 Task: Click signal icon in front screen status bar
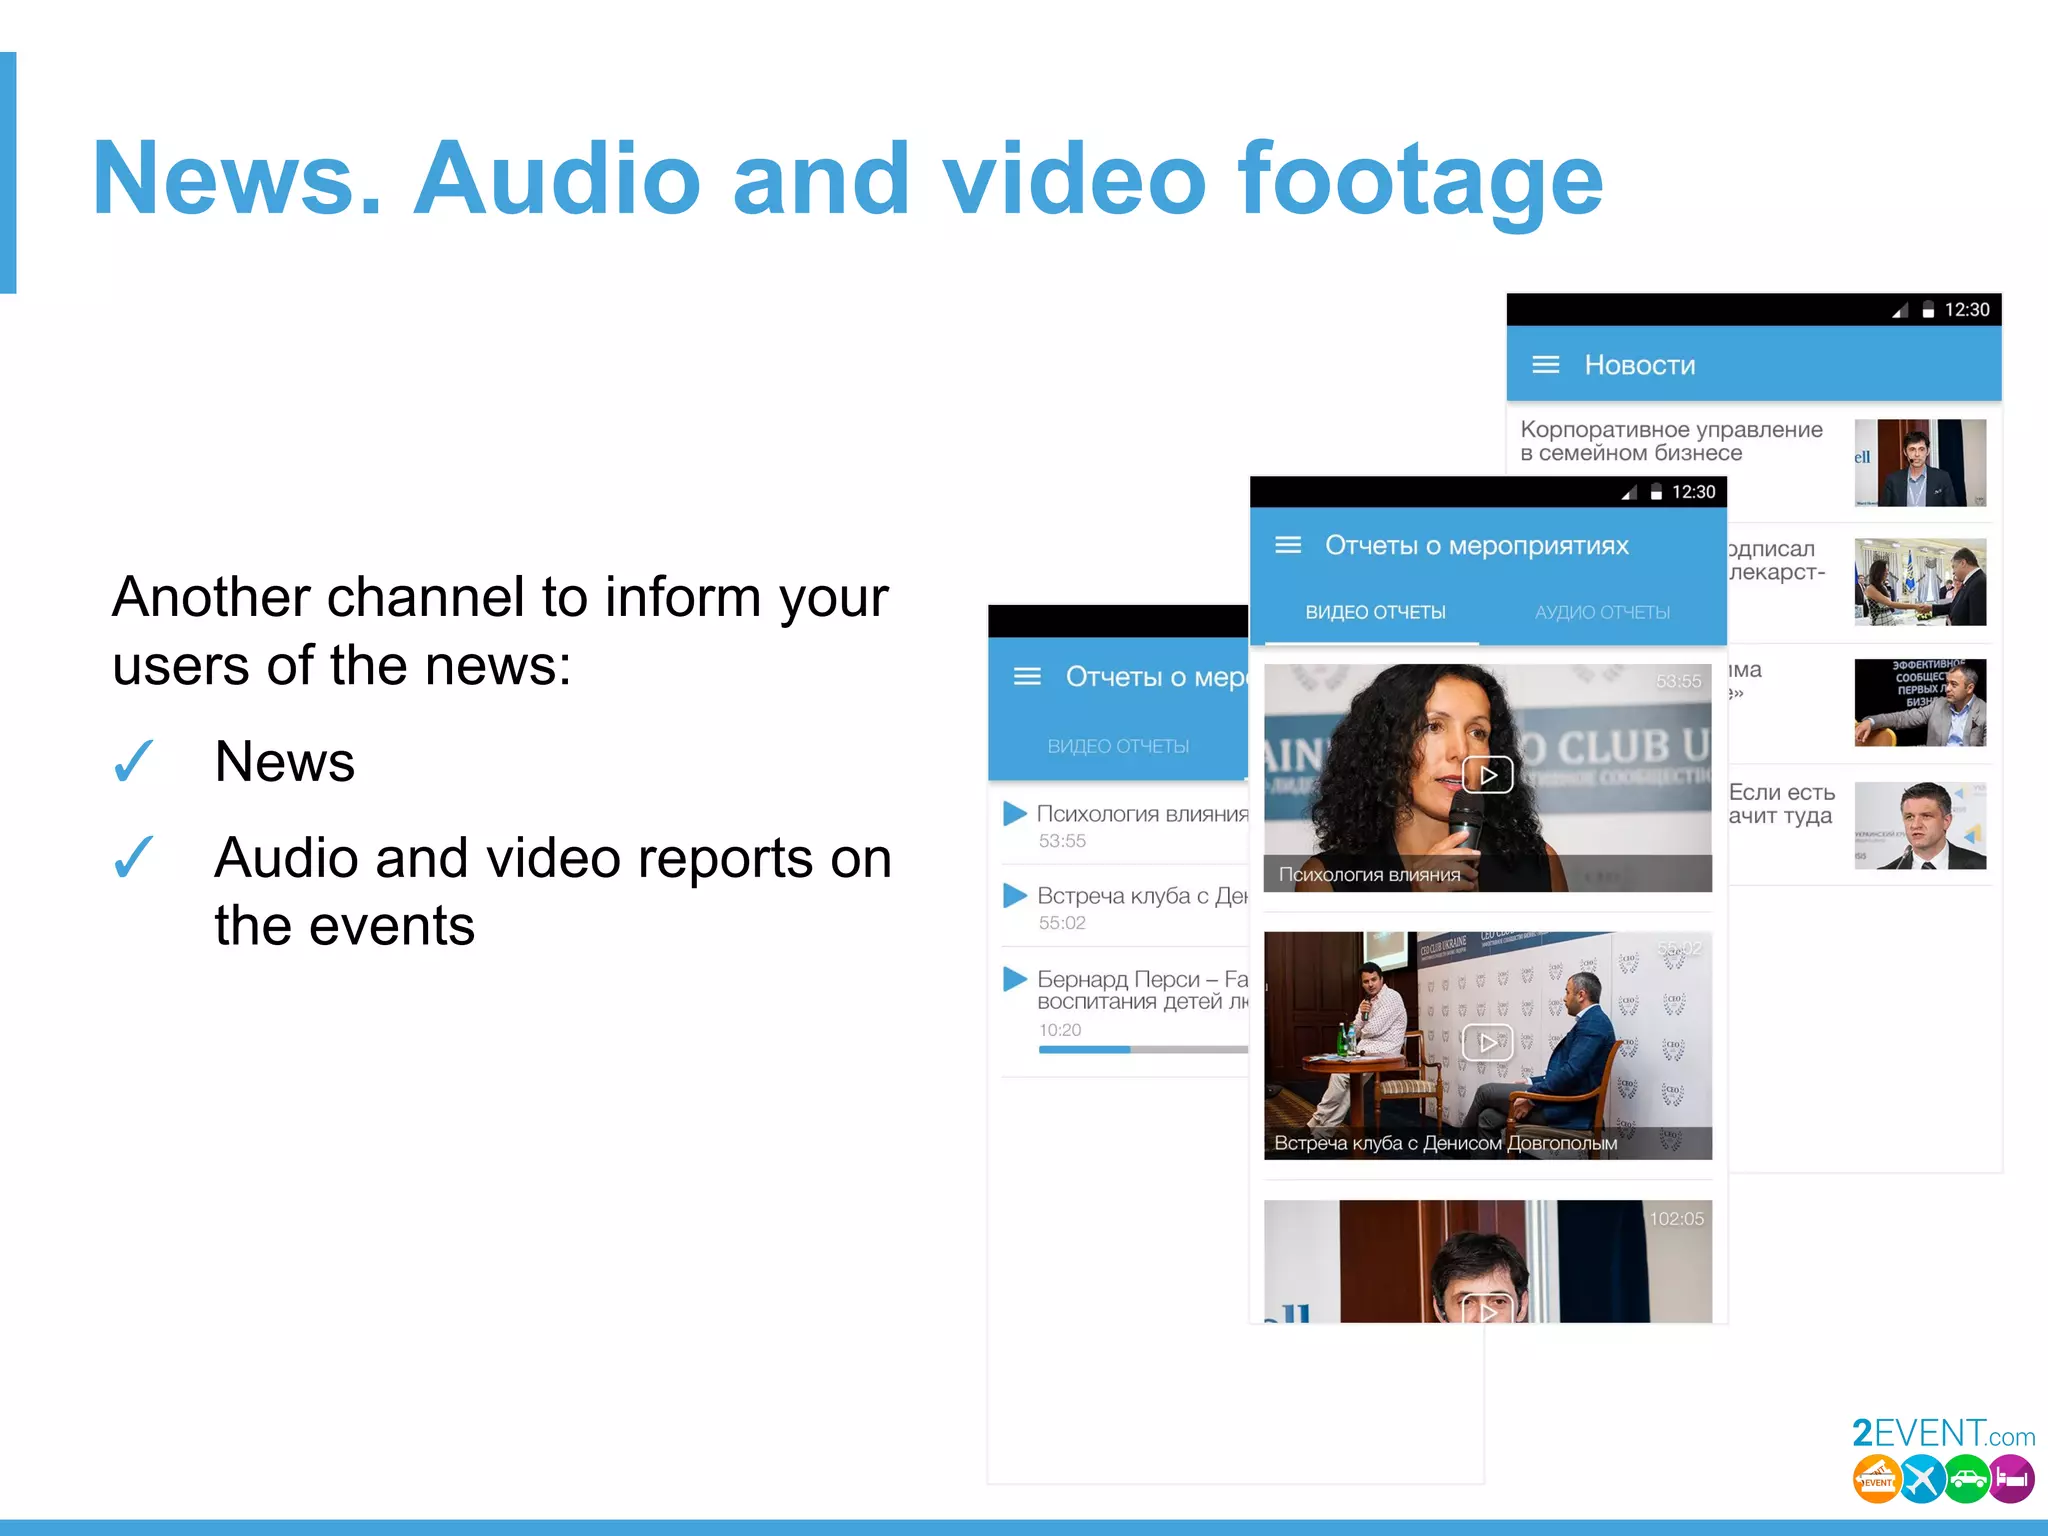point(1629,492)
